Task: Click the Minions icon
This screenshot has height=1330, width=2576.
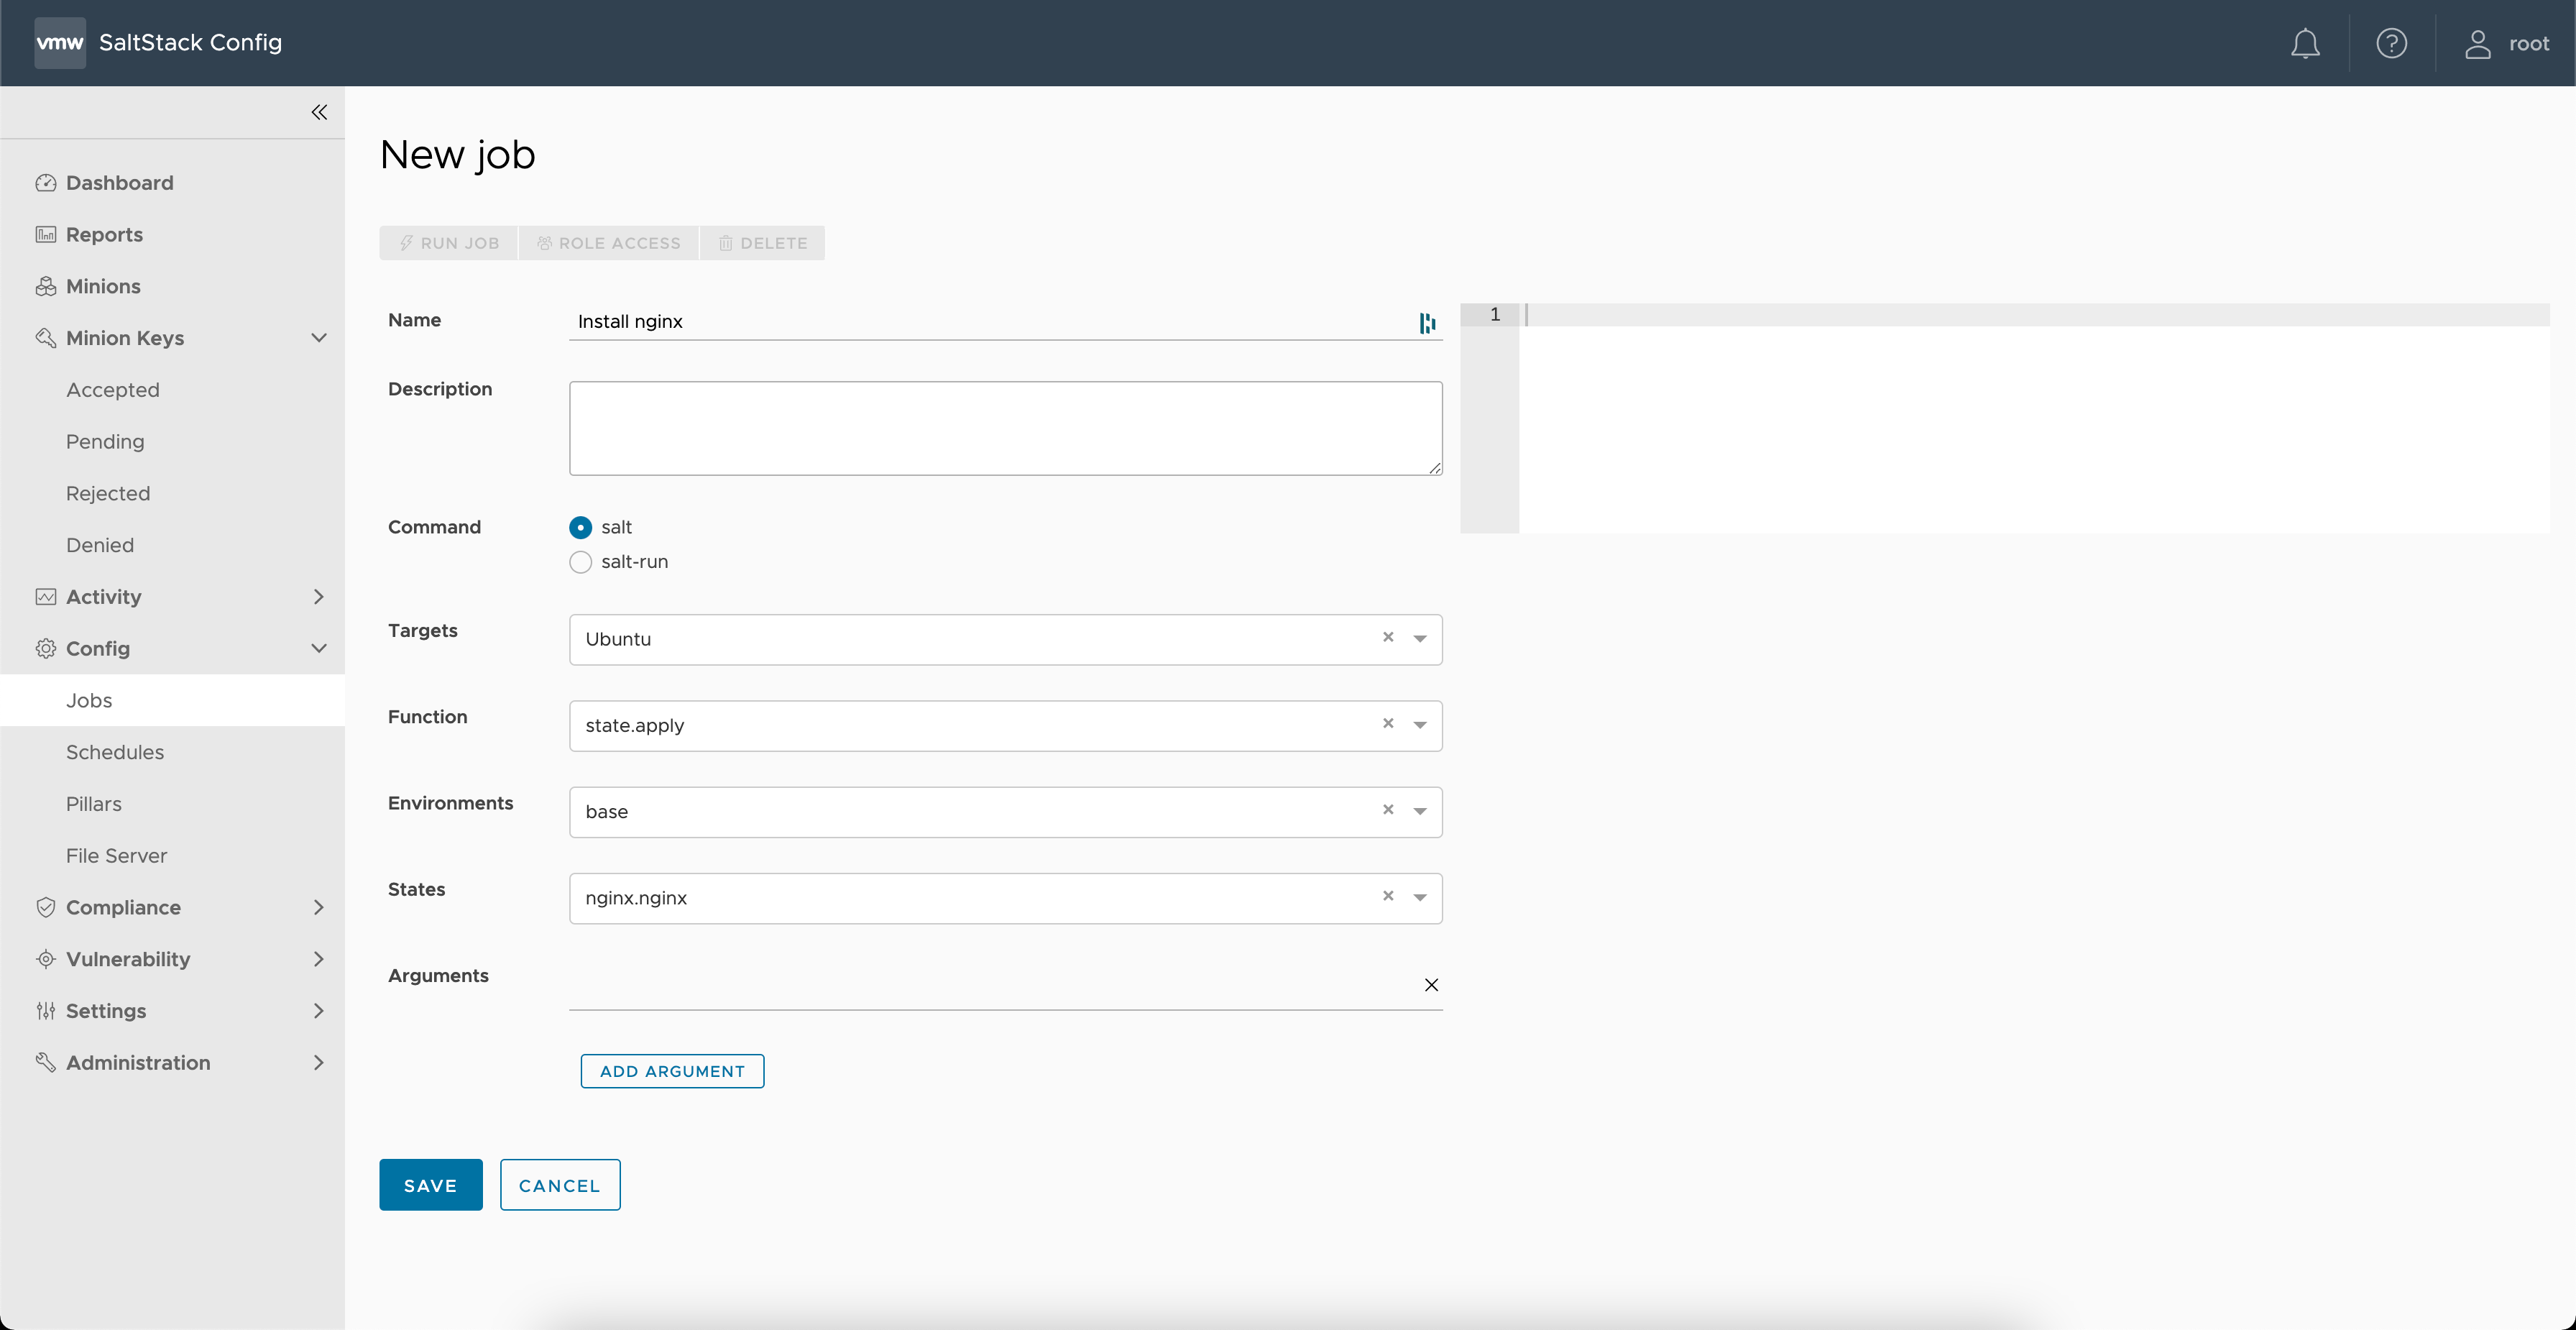Action: coord(47,286)
